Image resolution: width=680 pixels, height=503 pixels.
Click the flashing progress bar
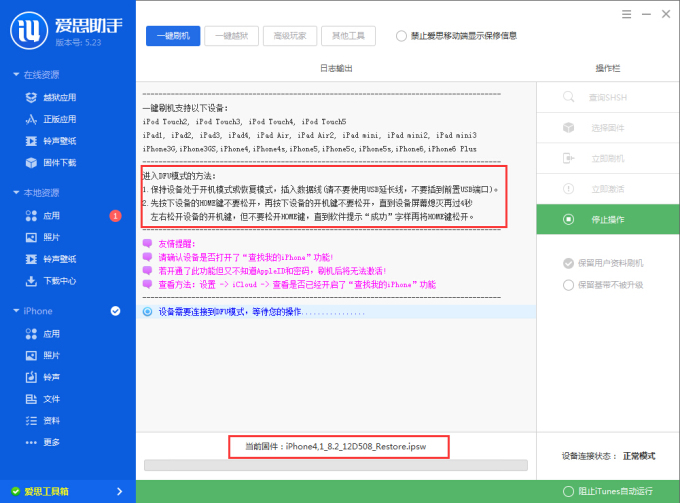coord(335,465)
